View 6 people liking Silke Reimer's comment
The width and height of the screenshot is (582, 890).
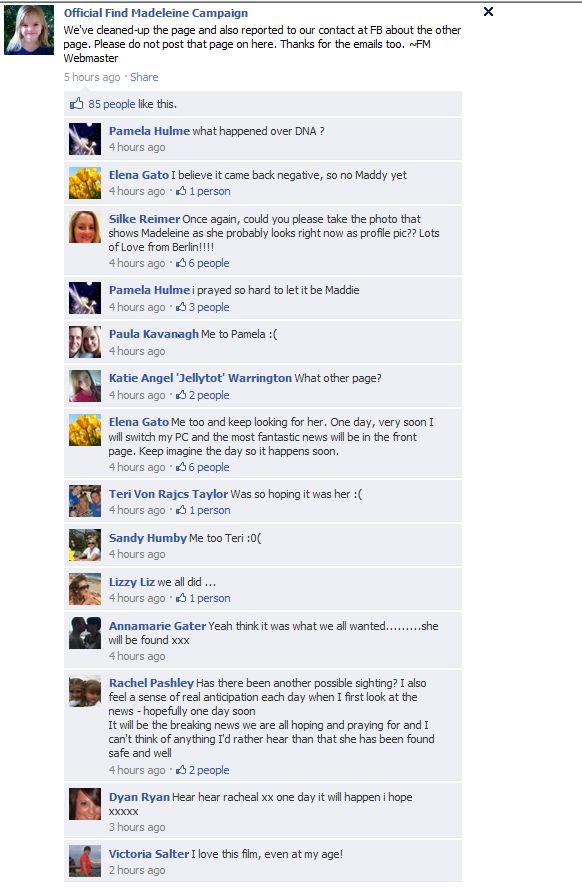point(209,263)
